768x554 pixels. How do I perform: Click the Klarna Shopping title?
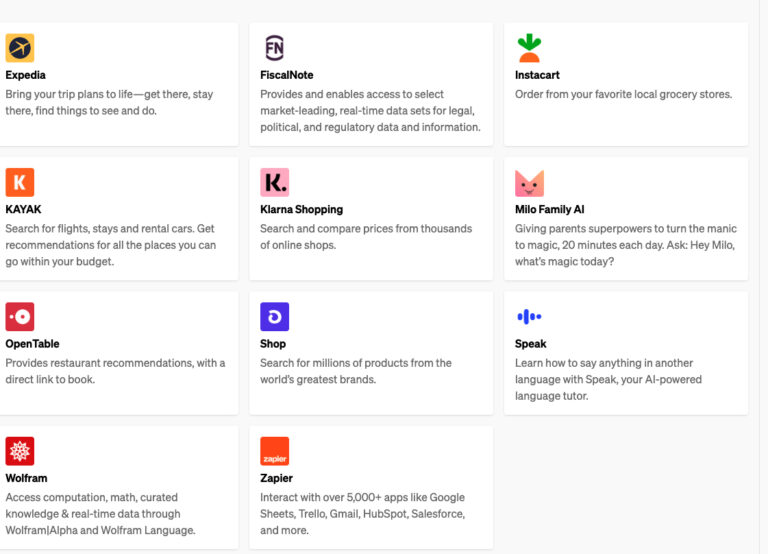301,209
